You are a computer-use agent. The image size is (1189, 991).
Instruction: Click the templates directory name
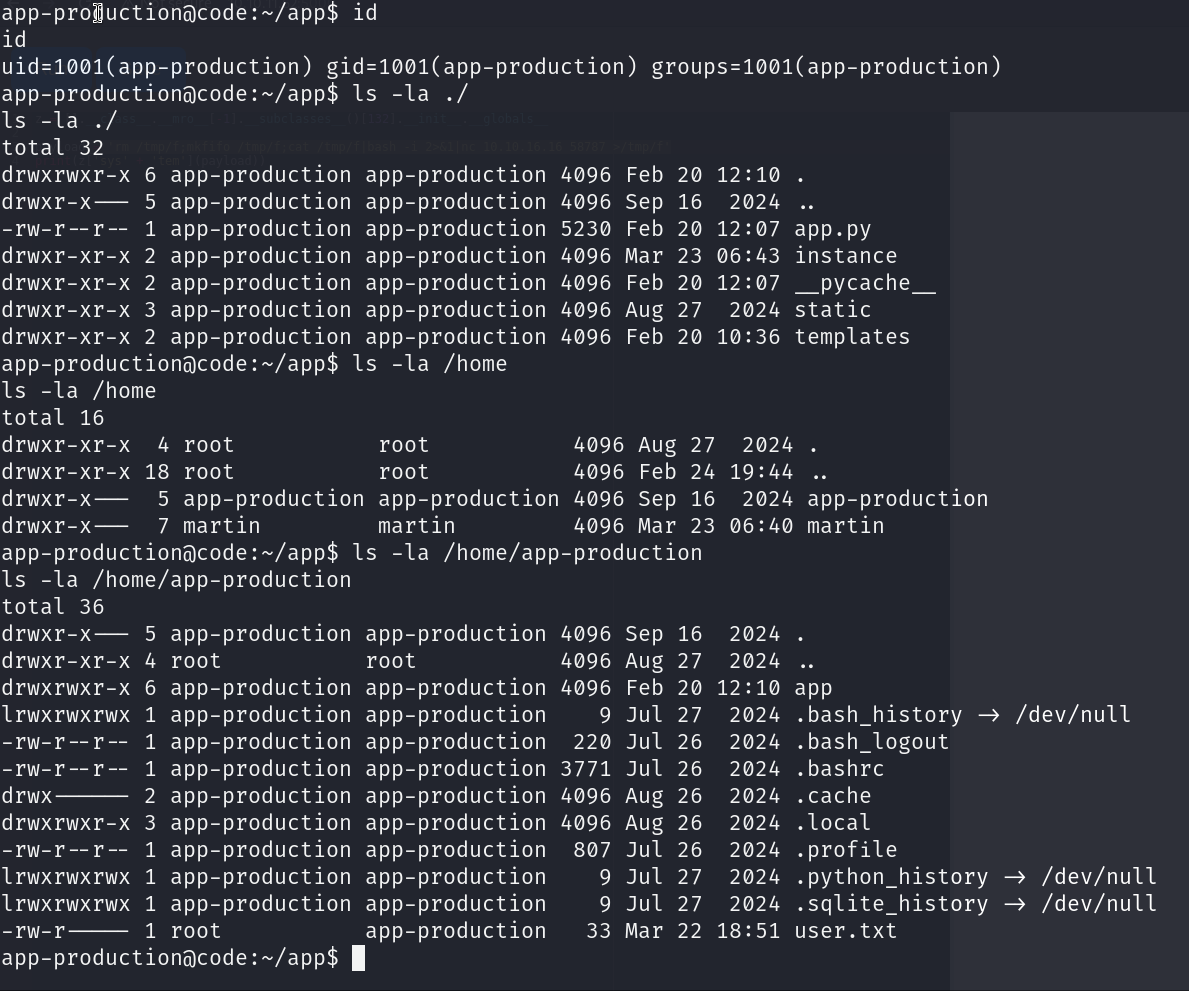point(852,337)
